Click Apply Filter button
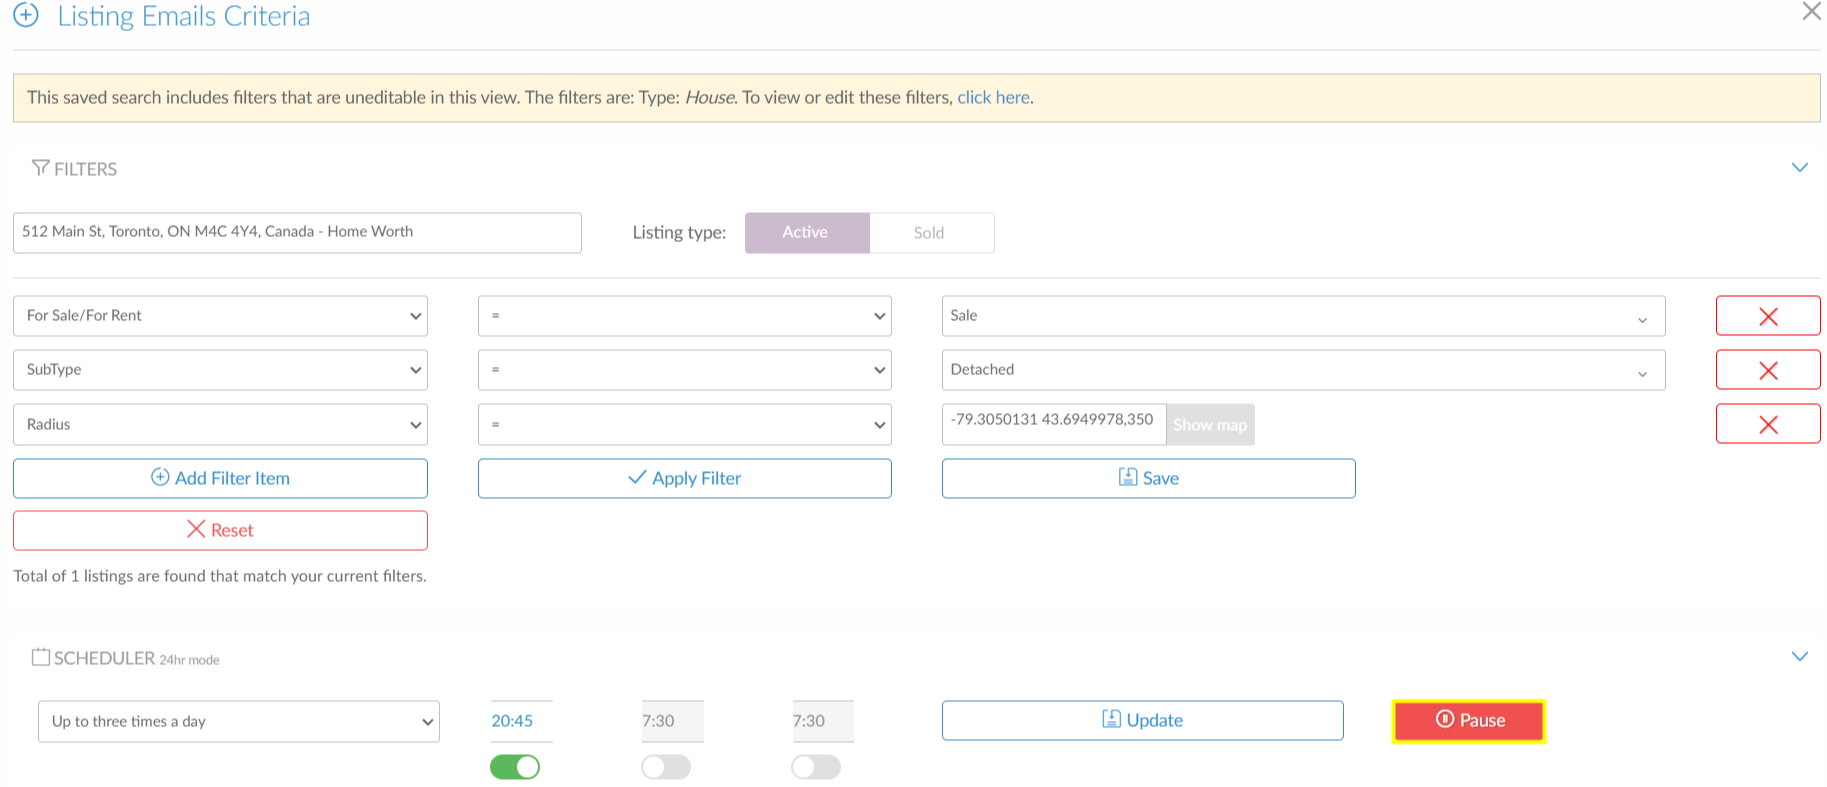Screen dimensions: 1827x787 coord(684,478)
